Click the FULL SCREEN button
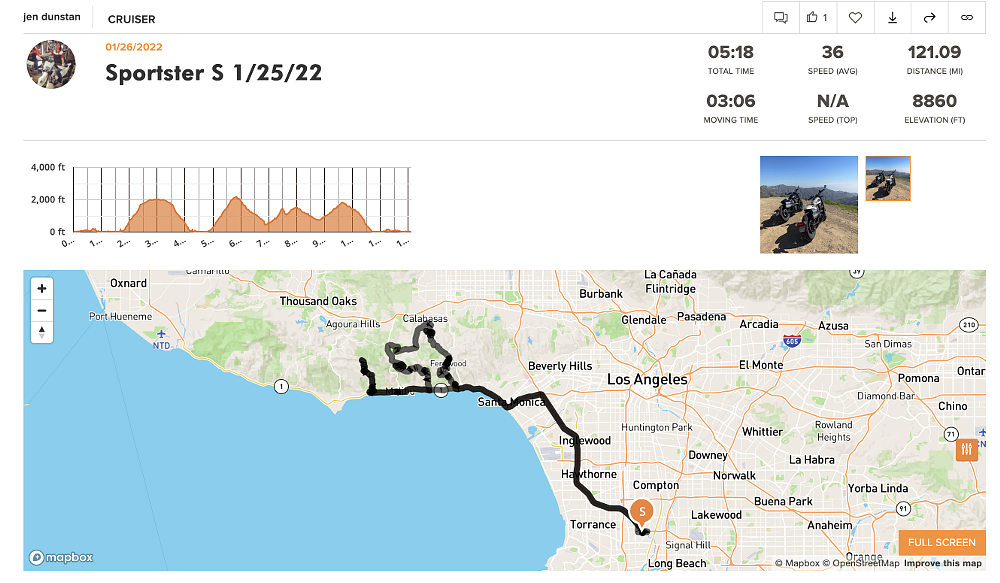The height and width of the screenshot is (583, 1000). [x=941, y=541]
